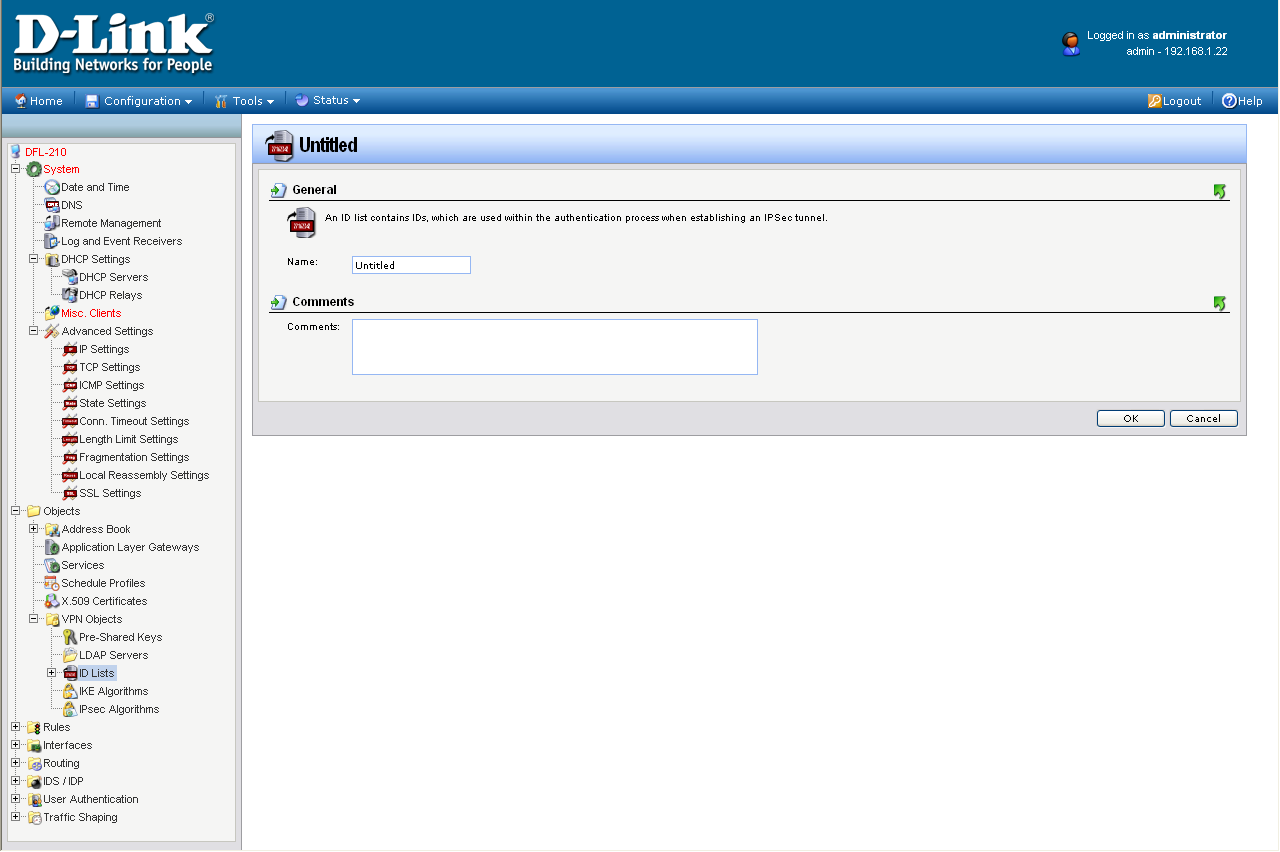Focus the Name input field
The height and width of the screenshot is (852, 1280).
pyautogui.click(x=411, y=265)
